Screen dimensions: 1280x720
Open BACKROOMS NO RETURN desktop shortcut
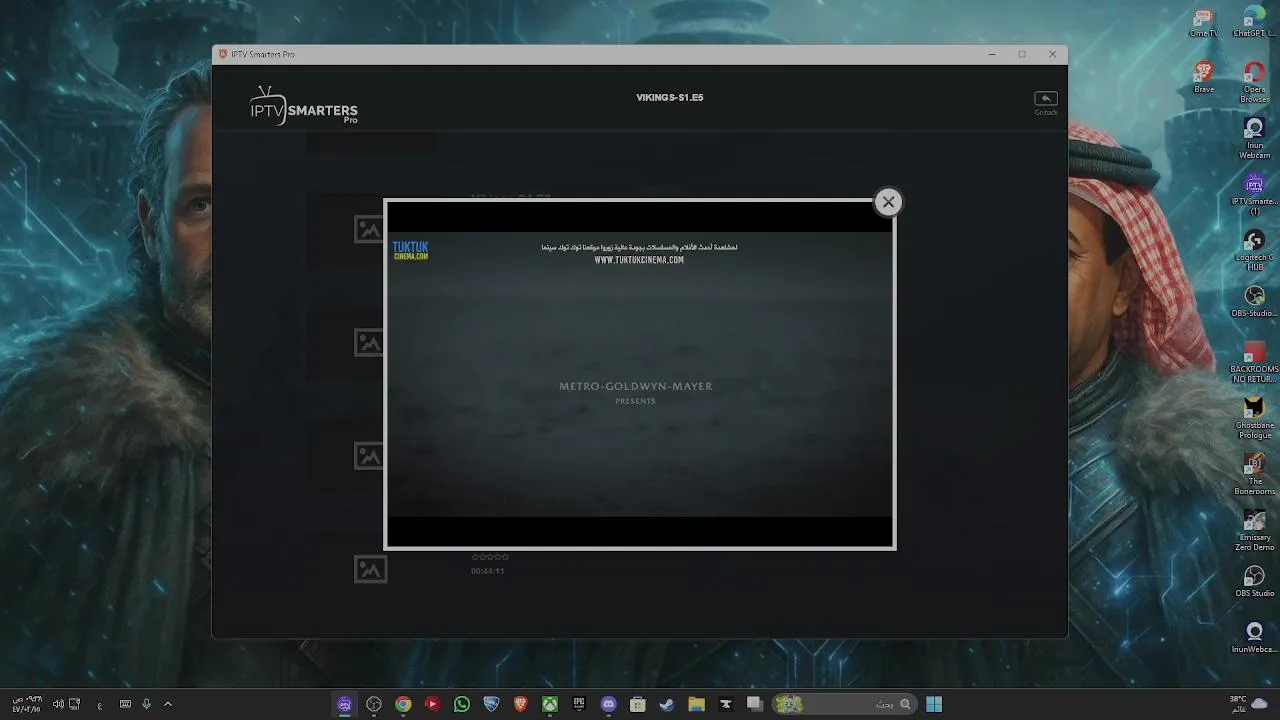point(1254,364)
